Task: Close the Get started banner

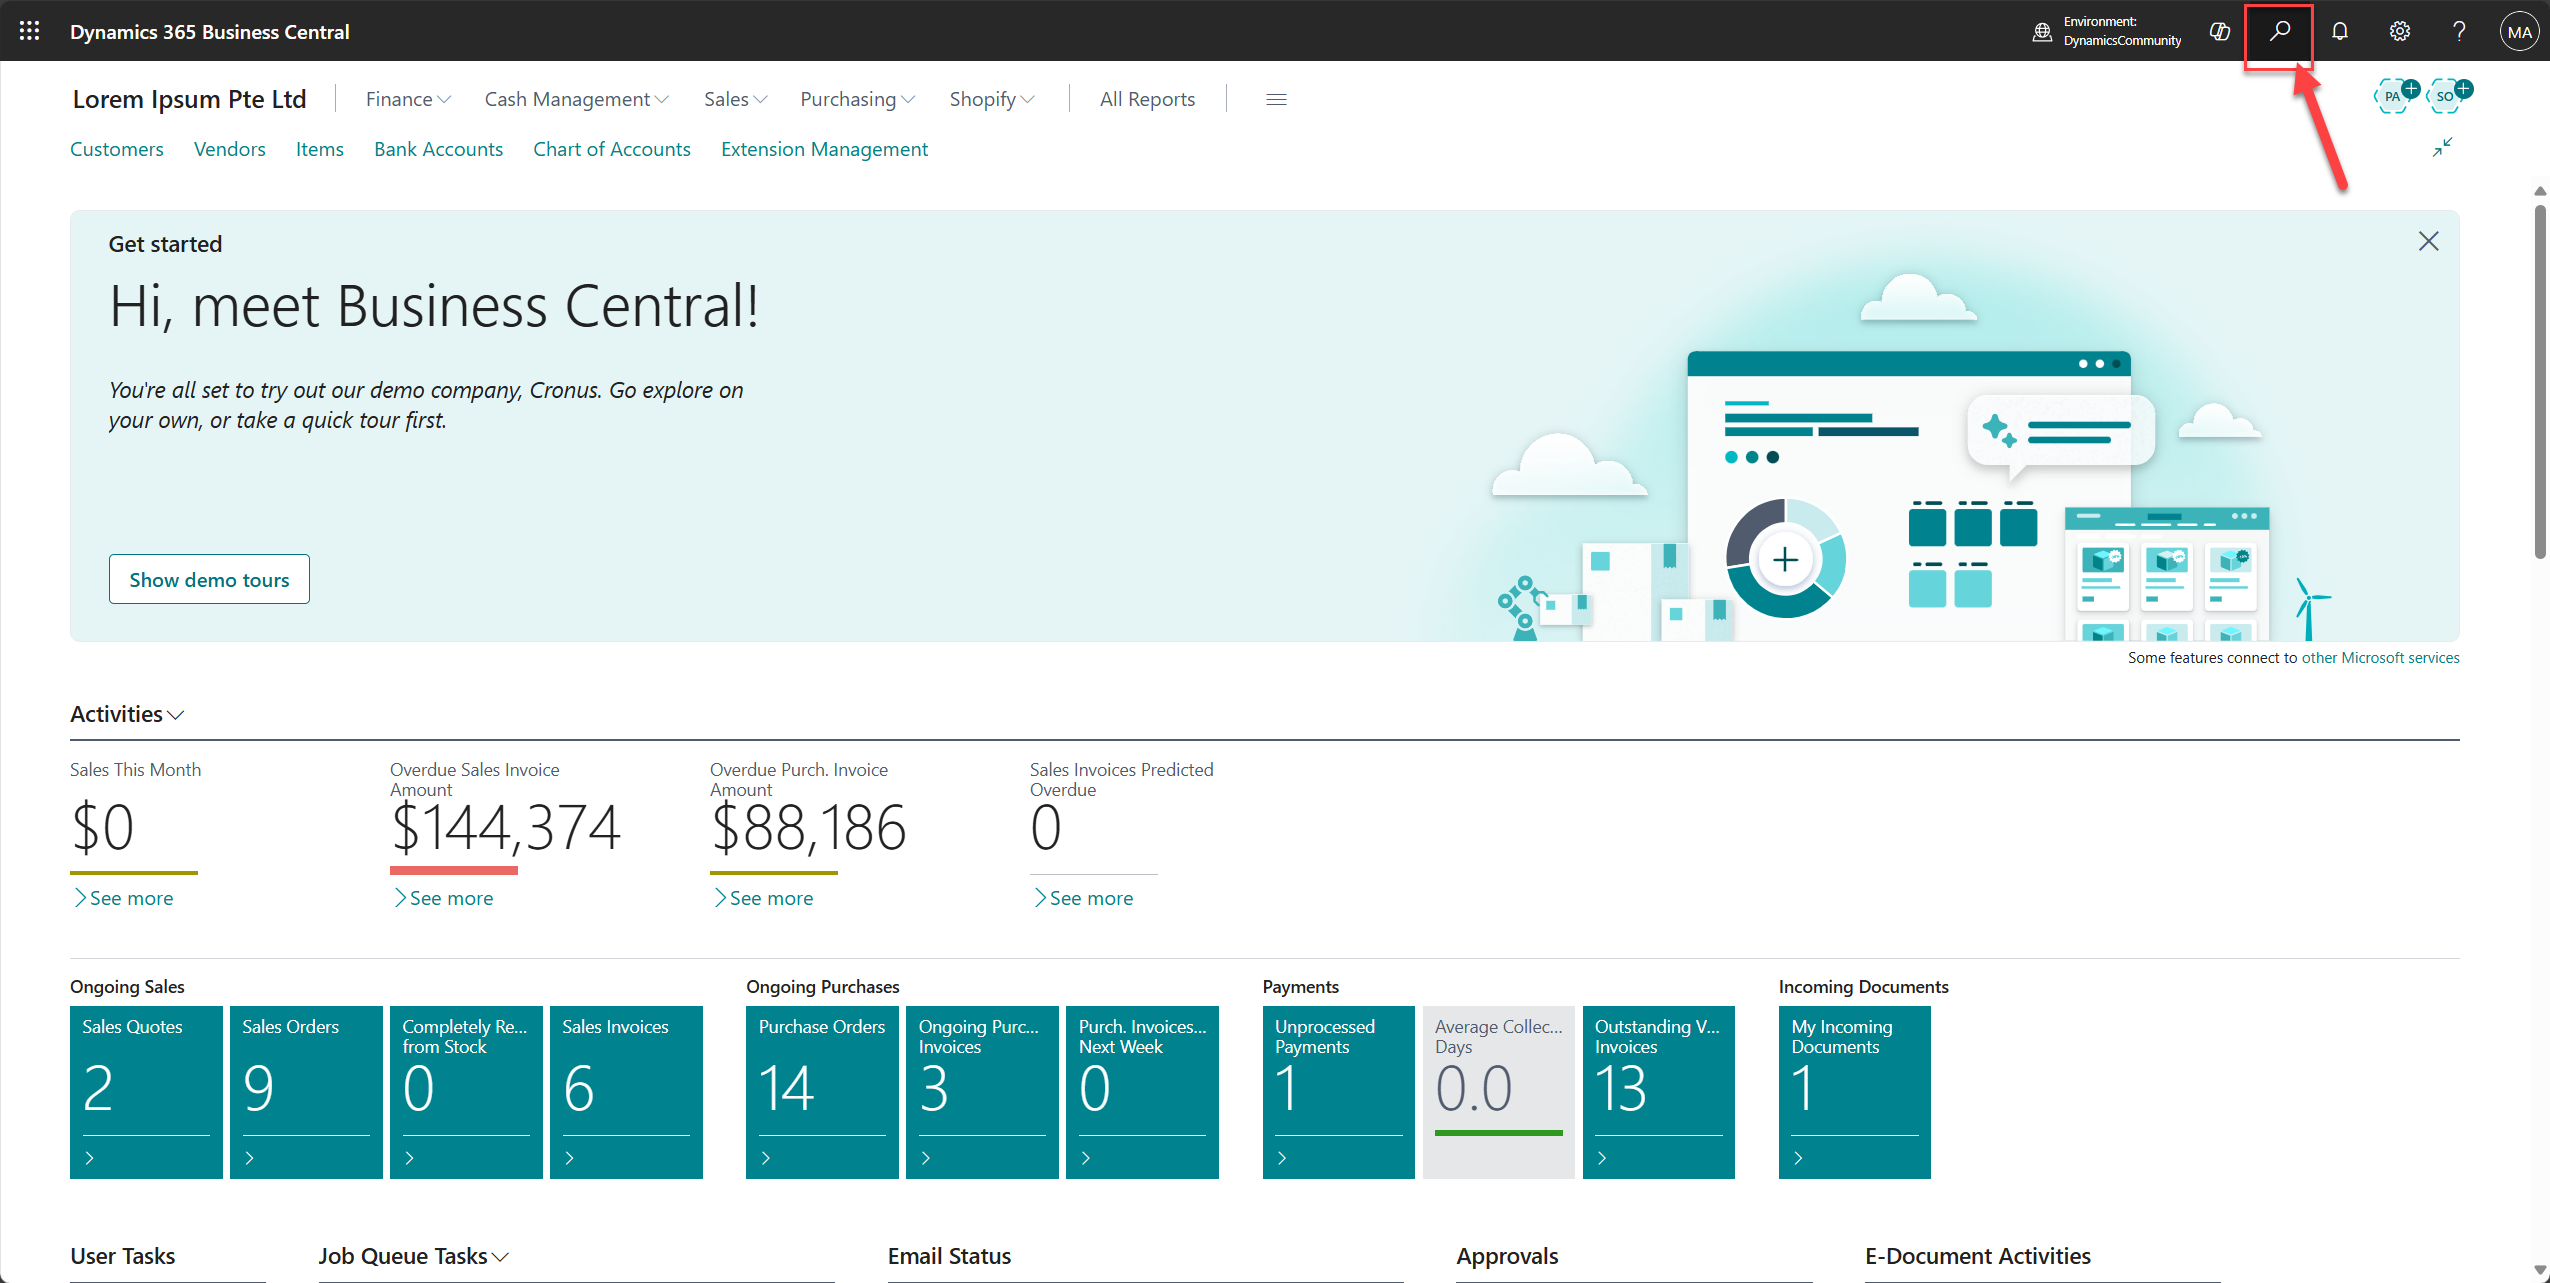Action: click(x=2428, y=241)
